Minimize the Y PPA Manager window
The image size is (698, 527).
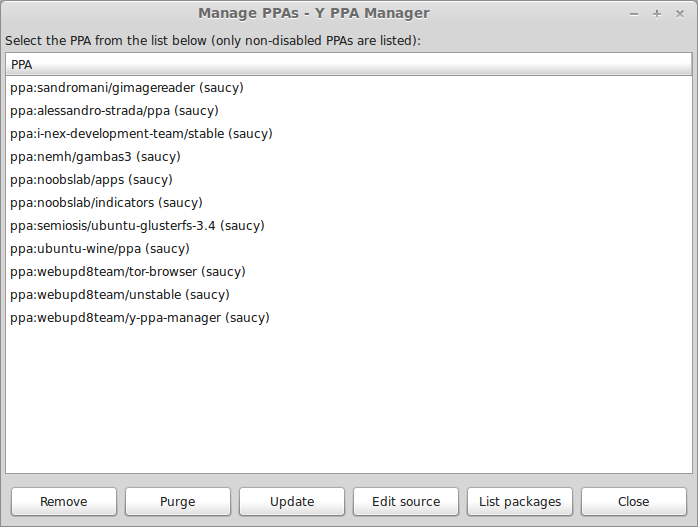tap(634, 14)
